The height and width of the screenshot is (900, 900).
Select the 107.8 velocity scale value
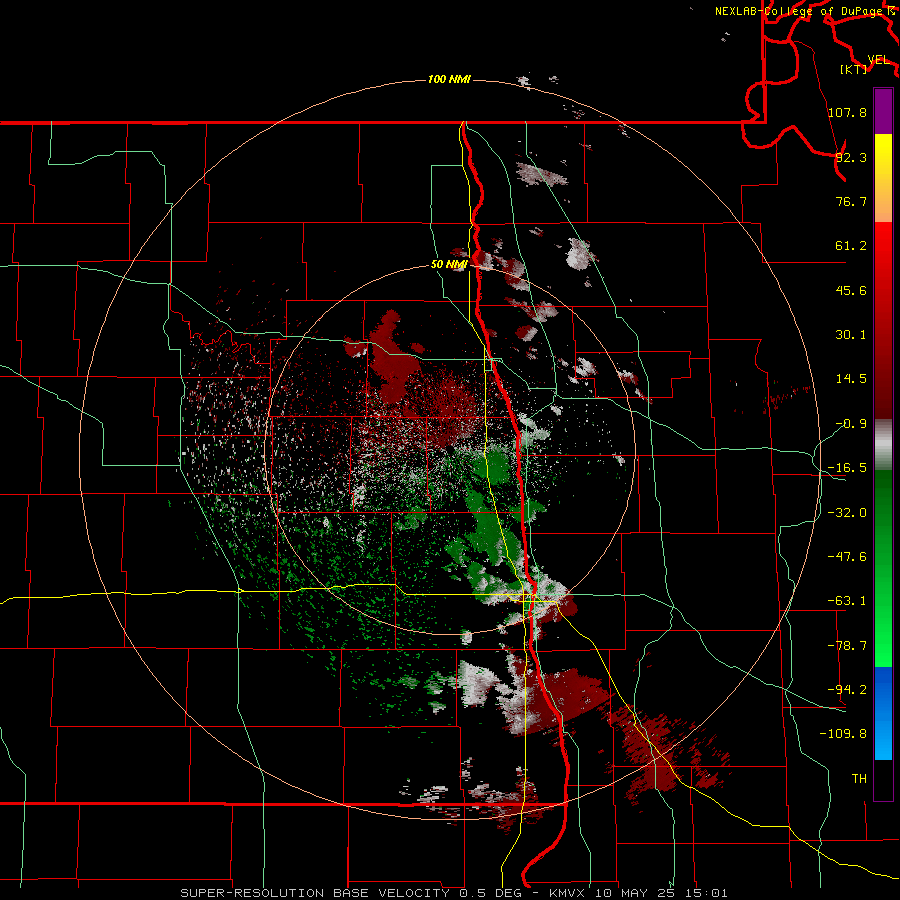pos(847,112)
